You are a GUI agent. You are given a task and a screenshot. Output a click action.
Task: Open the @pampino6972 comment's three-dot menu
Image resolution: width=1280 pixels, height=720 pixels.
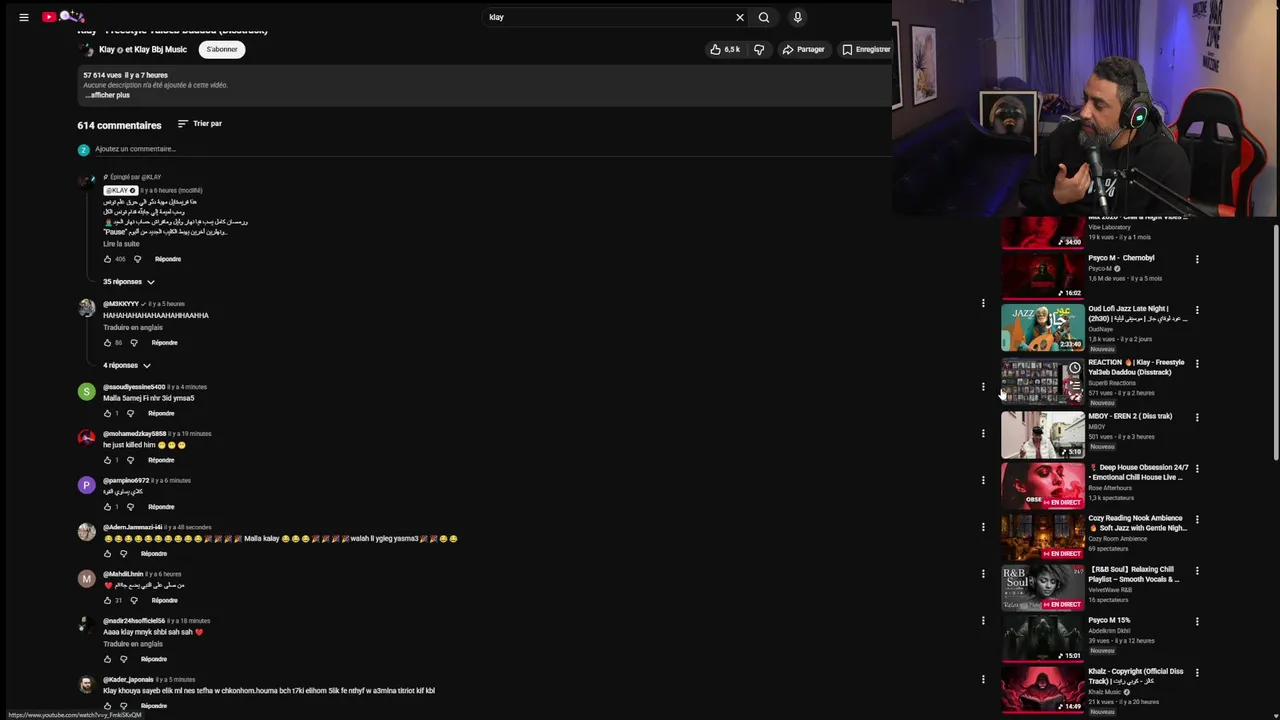(983, 480)
